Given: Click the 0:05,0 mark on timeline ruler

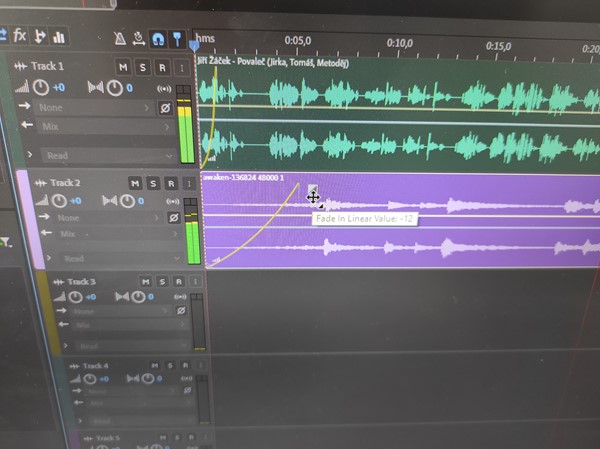Looking at the screenshot, I should point(297,42).
